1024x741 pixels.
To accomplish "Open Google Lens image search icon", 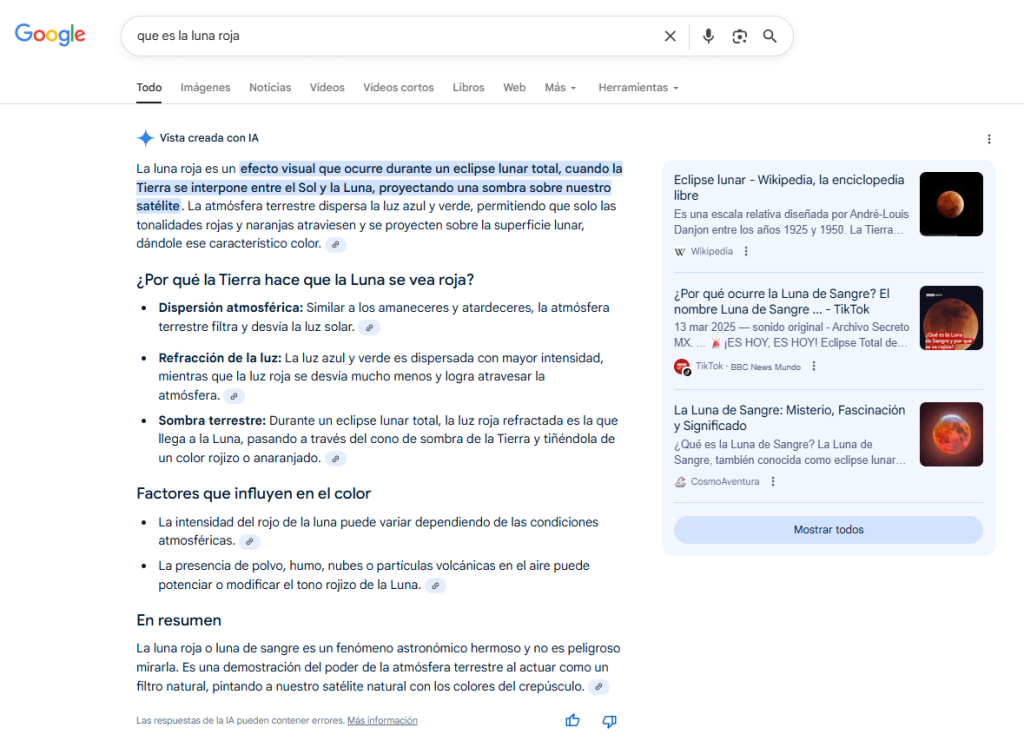I will point(739,36).
